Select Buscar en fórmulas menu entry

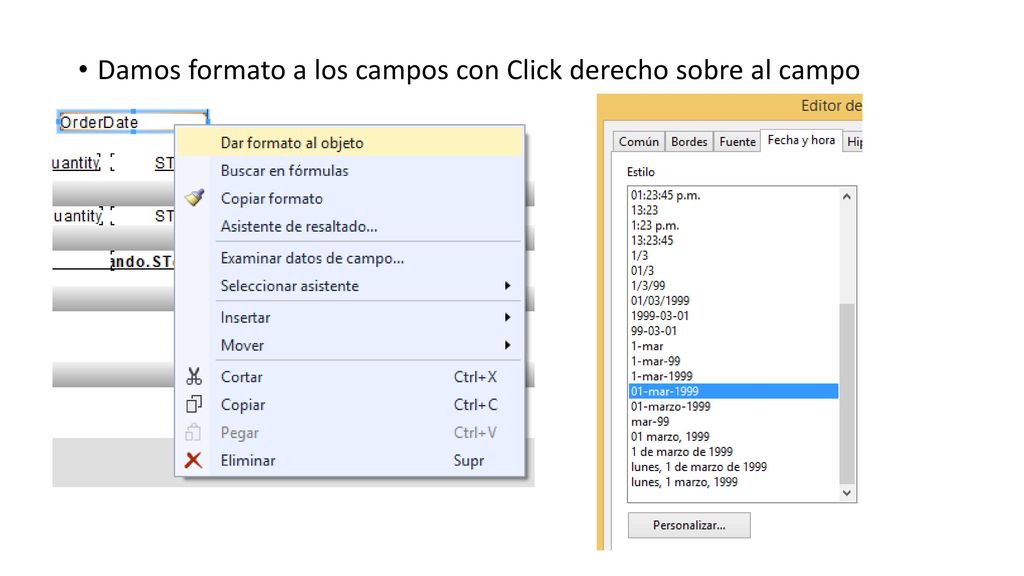(x=350, y=170)
